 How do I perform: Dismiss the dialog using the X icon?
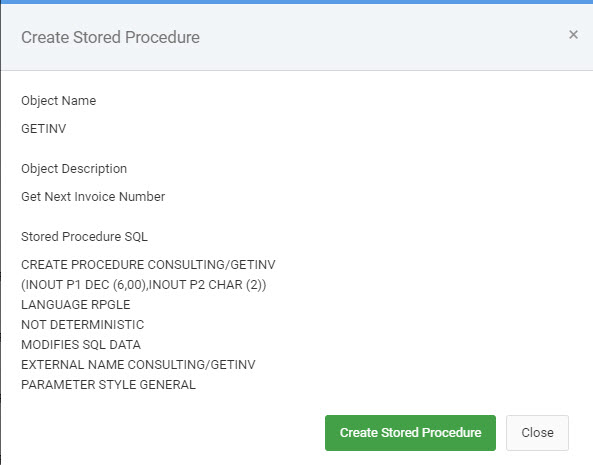[573, 34]
